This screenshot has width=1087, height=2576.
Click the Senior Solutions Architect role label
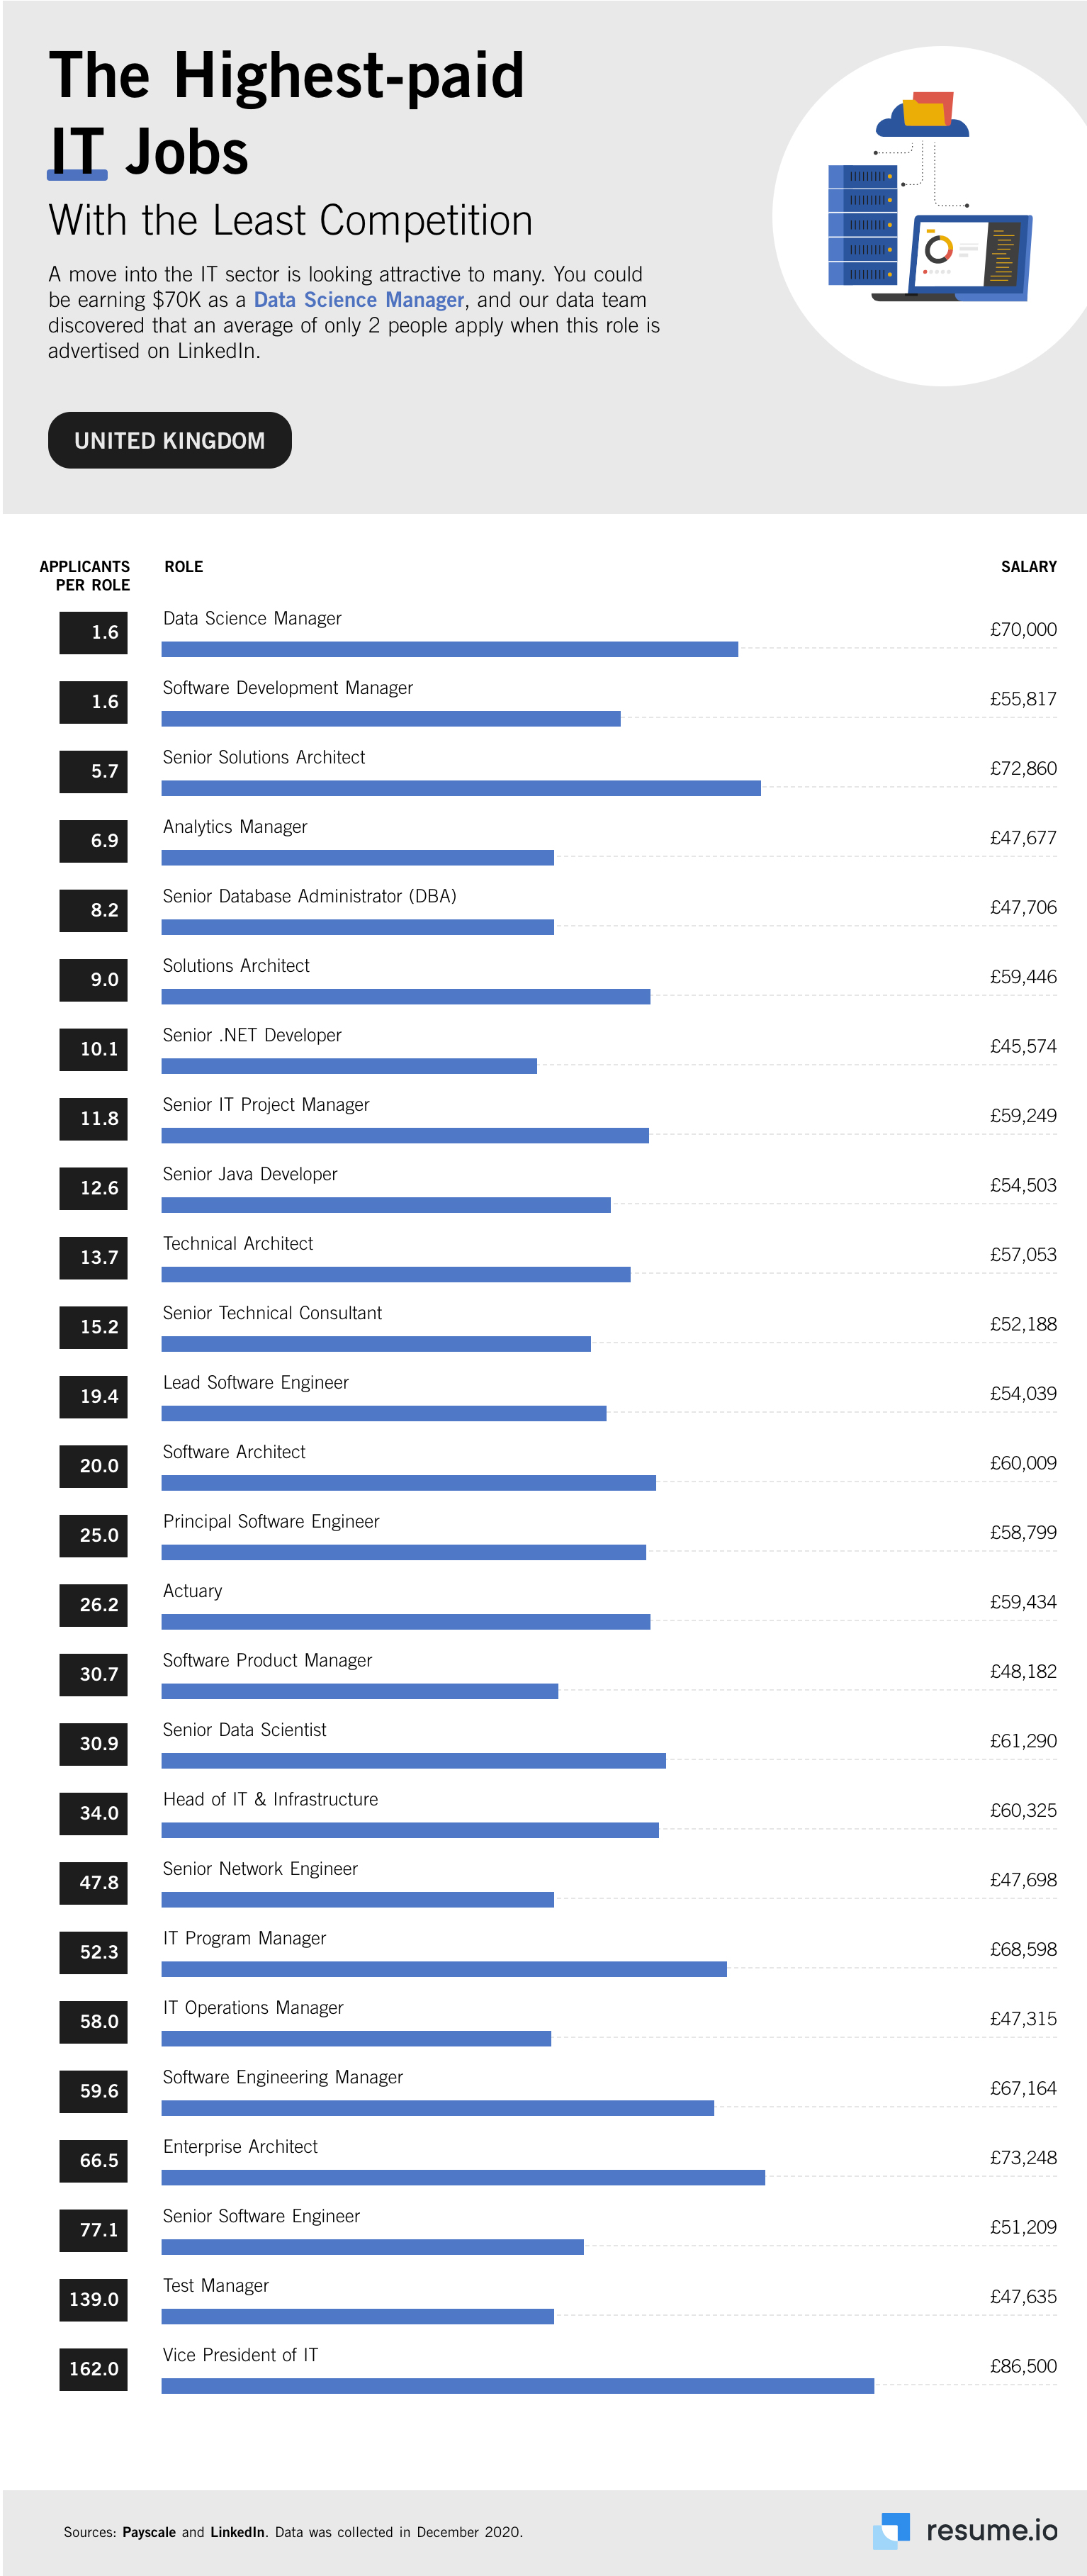coord(264,757)
